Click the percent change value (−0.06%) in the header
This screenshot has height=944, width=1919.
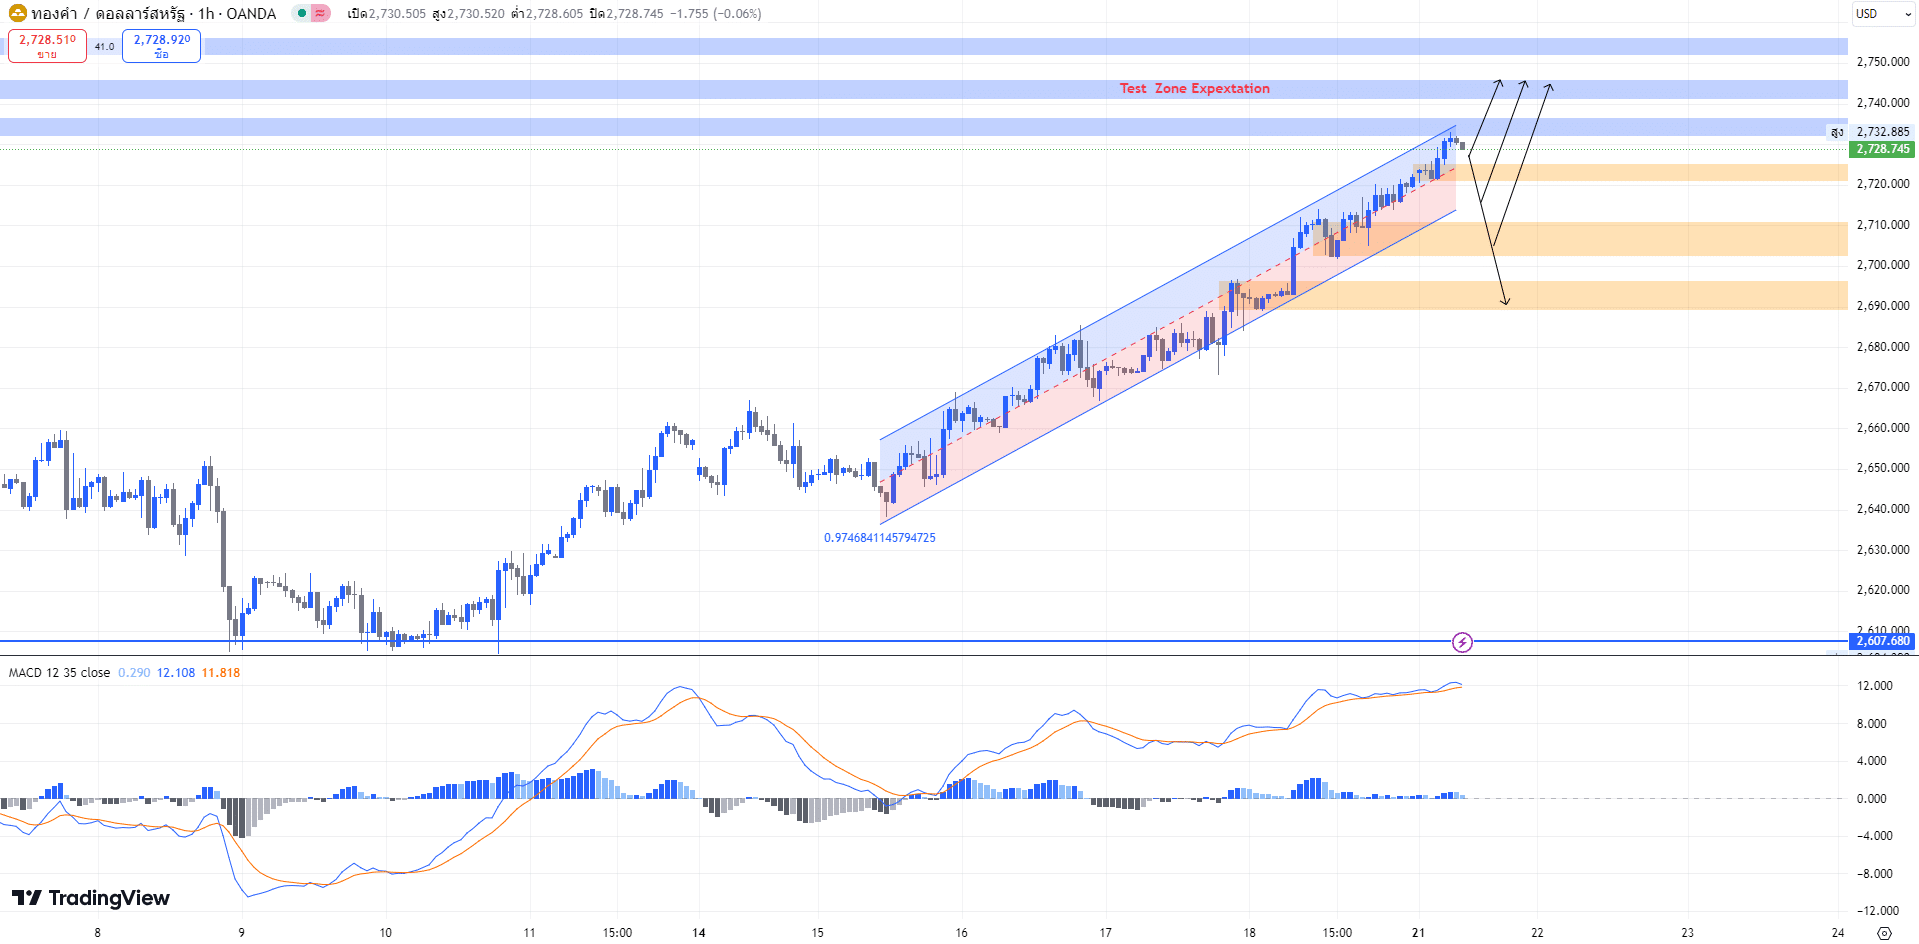pos(736,13)
